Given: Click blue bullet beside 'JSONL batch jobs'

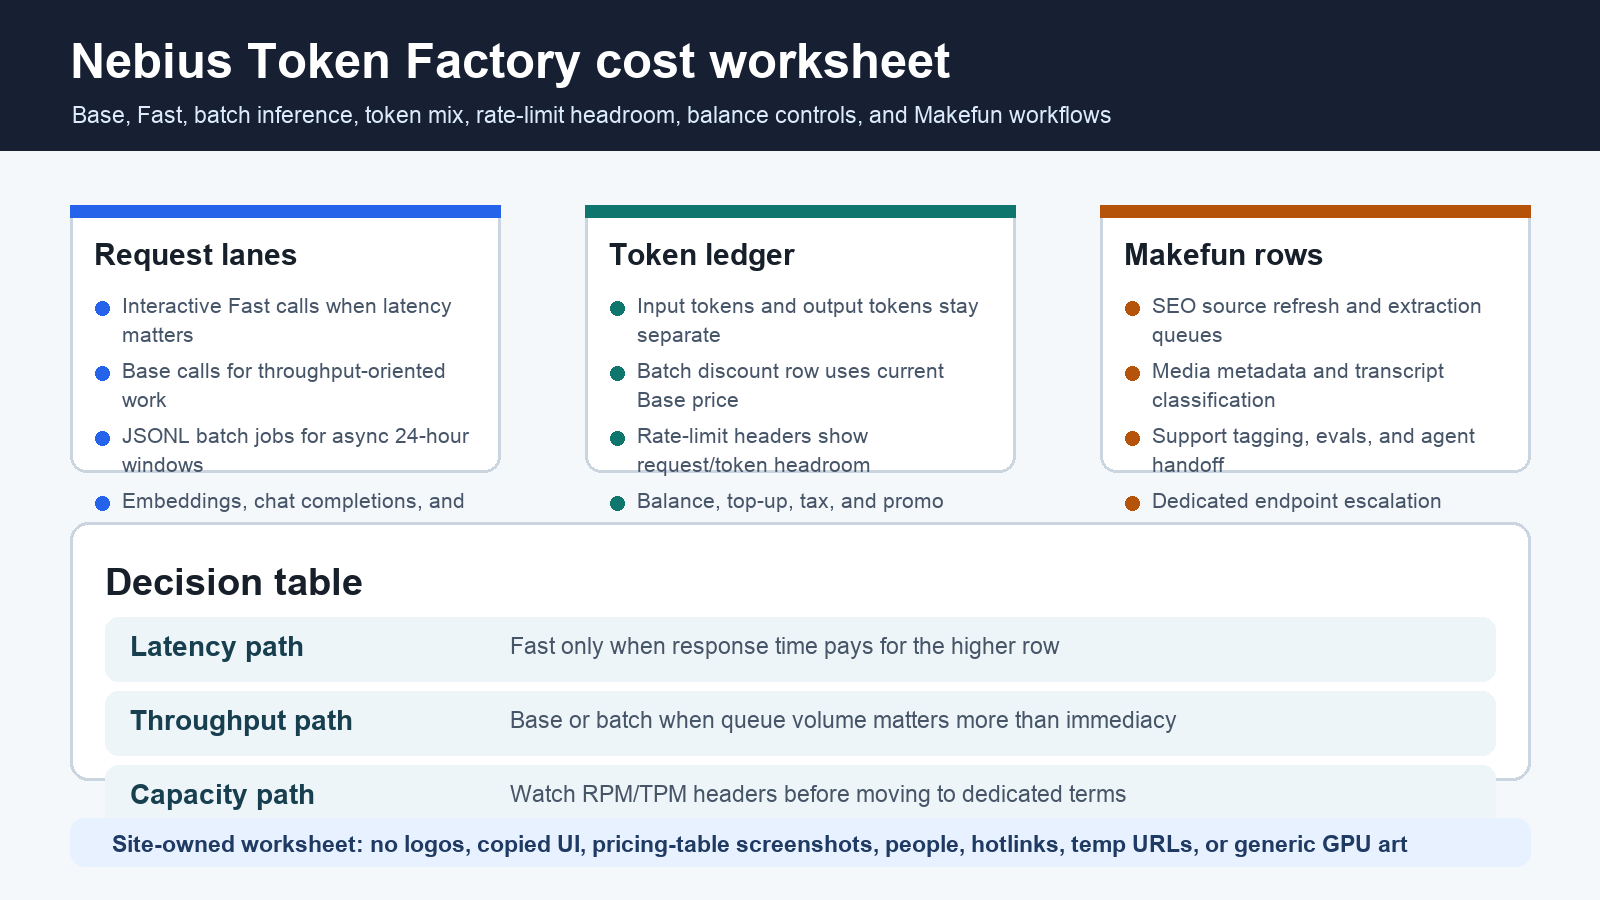Looking at the screenshot, I should [x=102, y=438].
